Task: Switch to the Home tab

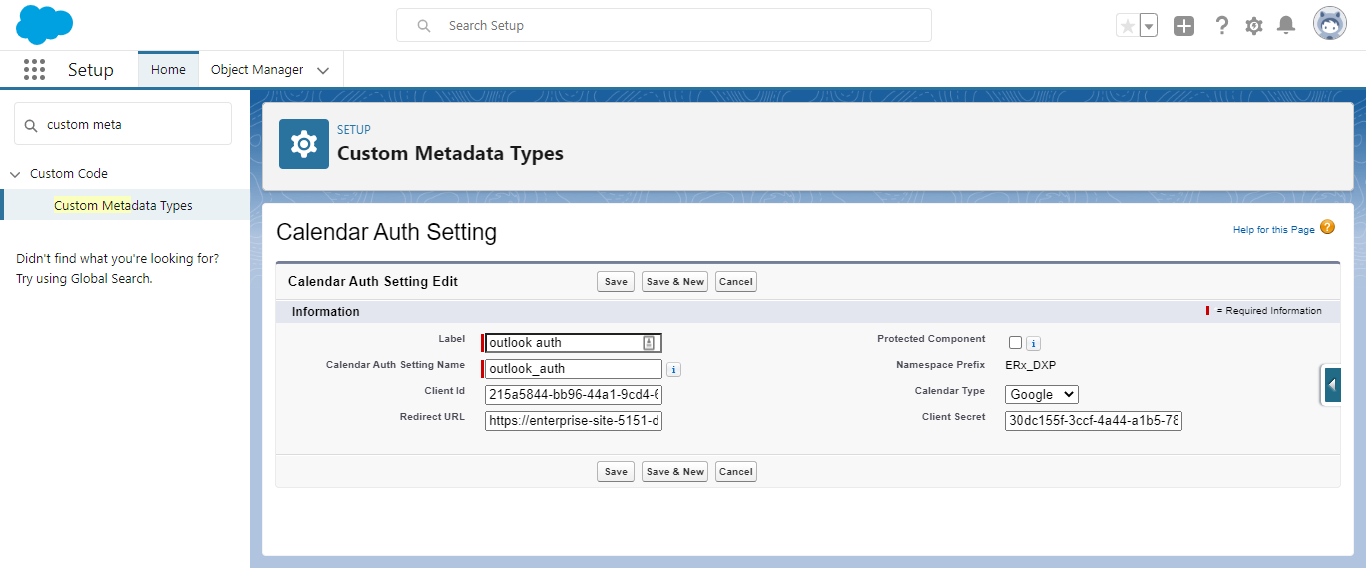Action: (168, 70)
